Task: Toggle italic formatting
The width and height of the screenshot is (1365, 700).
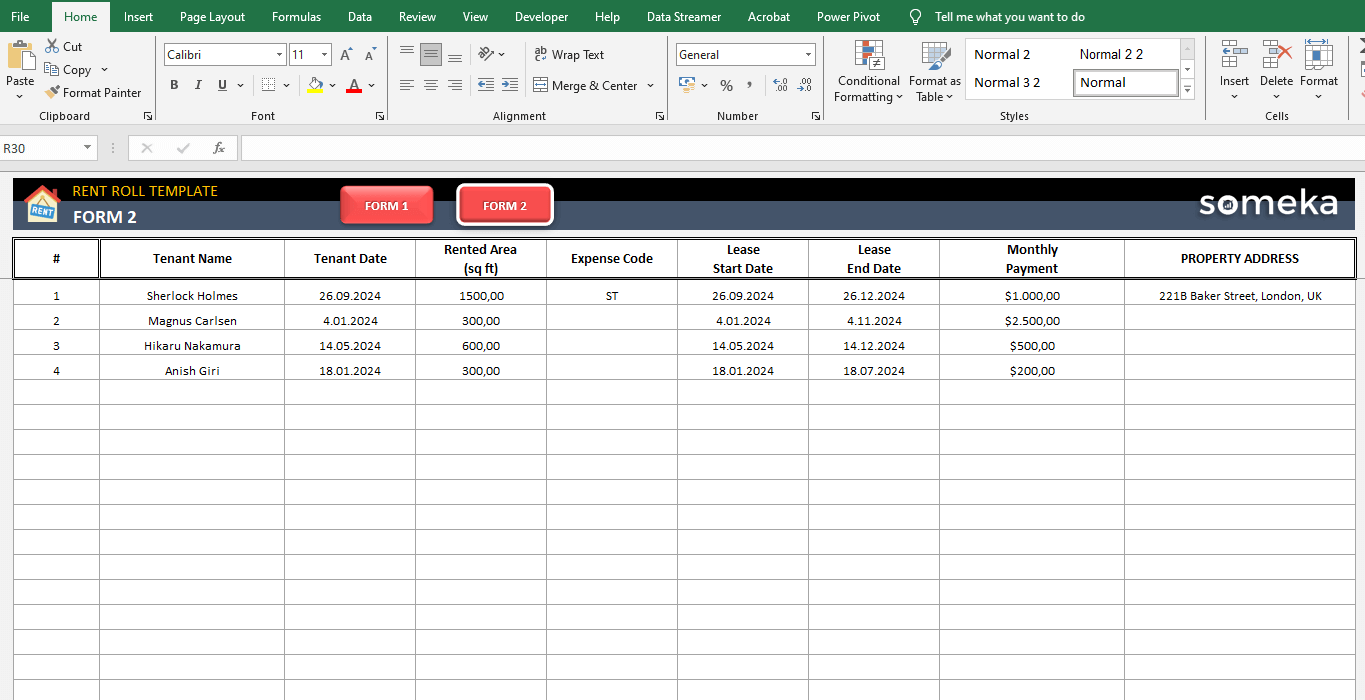Action: tap(197, 85)
